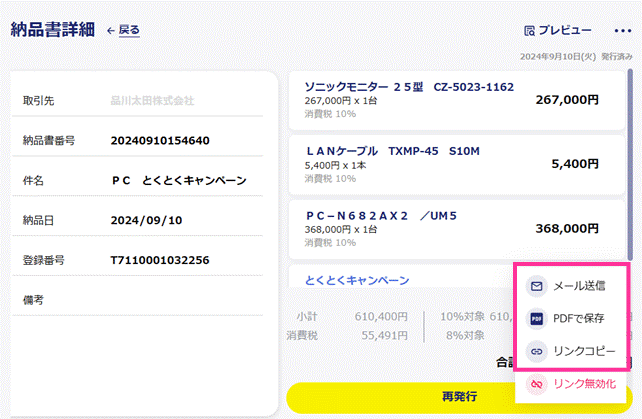
Task: Toggle the three-dot more options menu
Action: 623,31
